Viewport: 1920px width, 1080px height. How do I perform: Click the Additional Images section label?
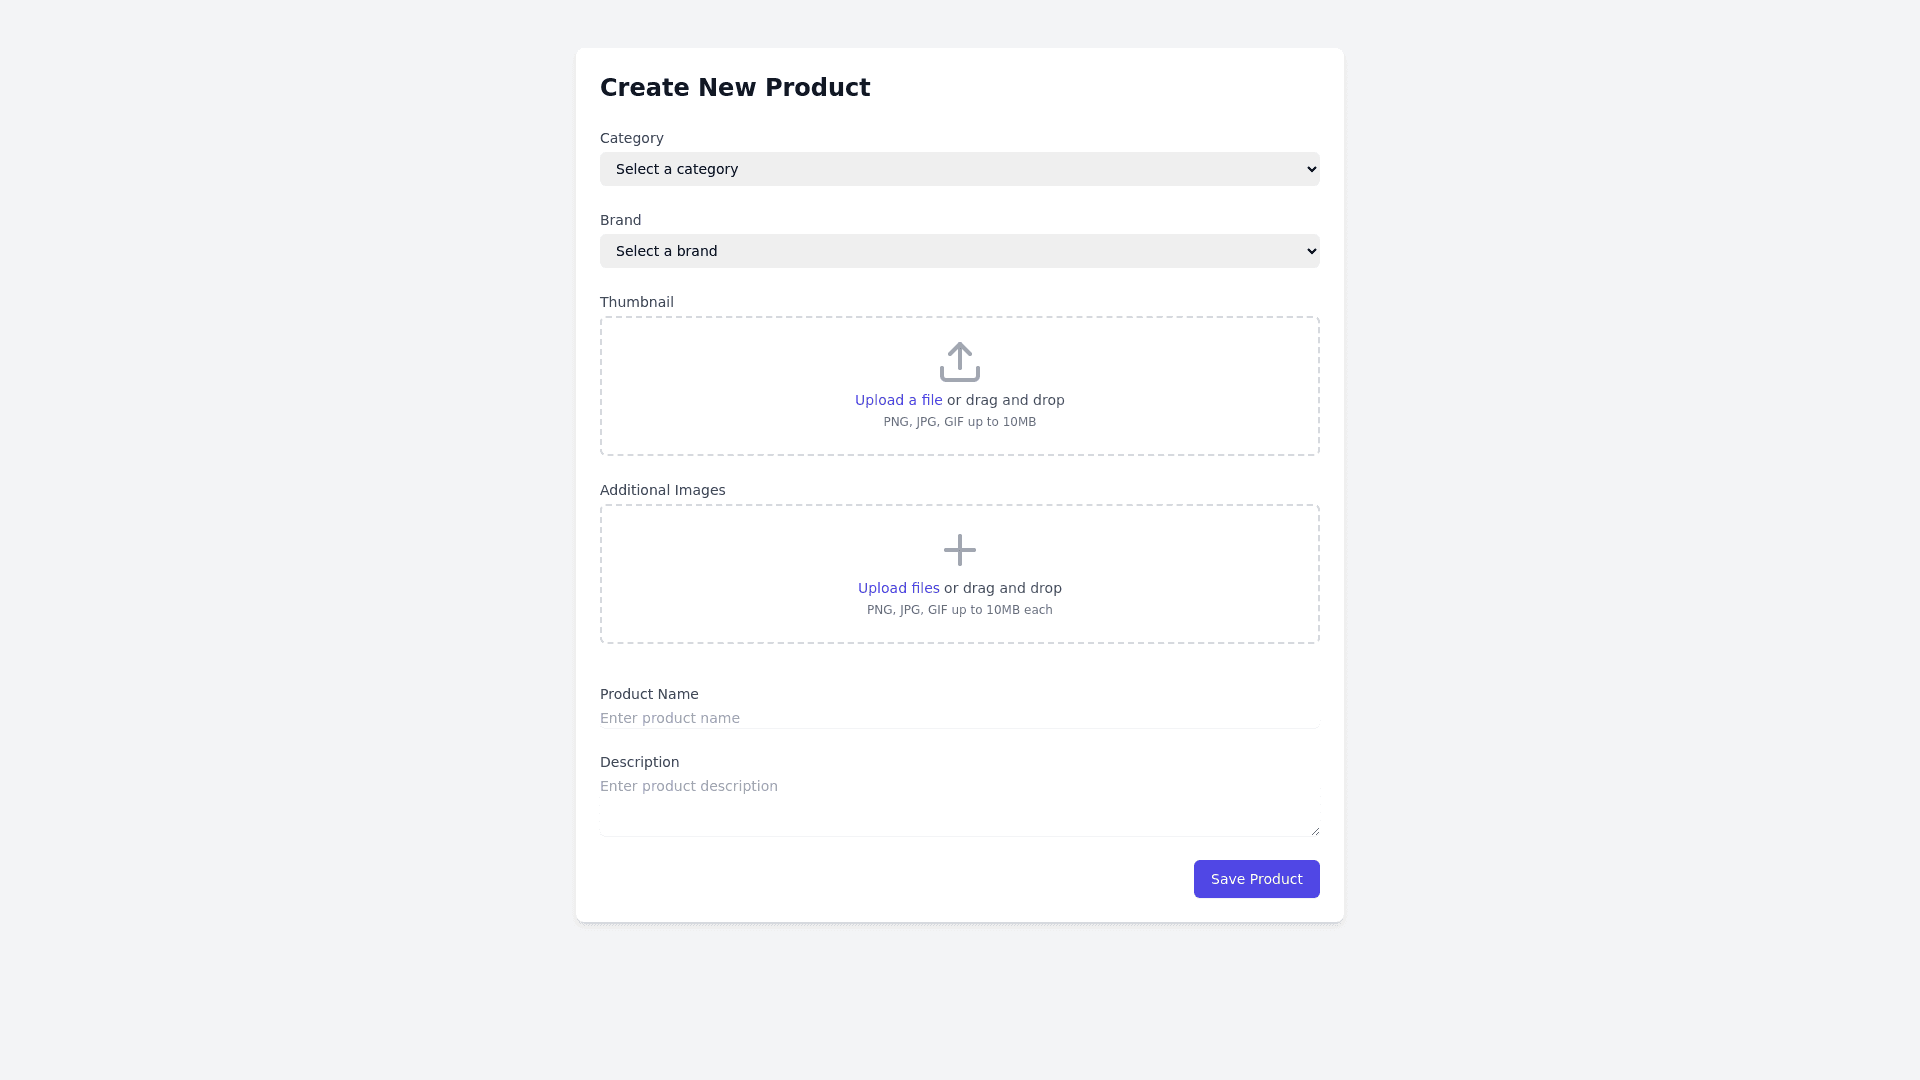coord(662,490)
